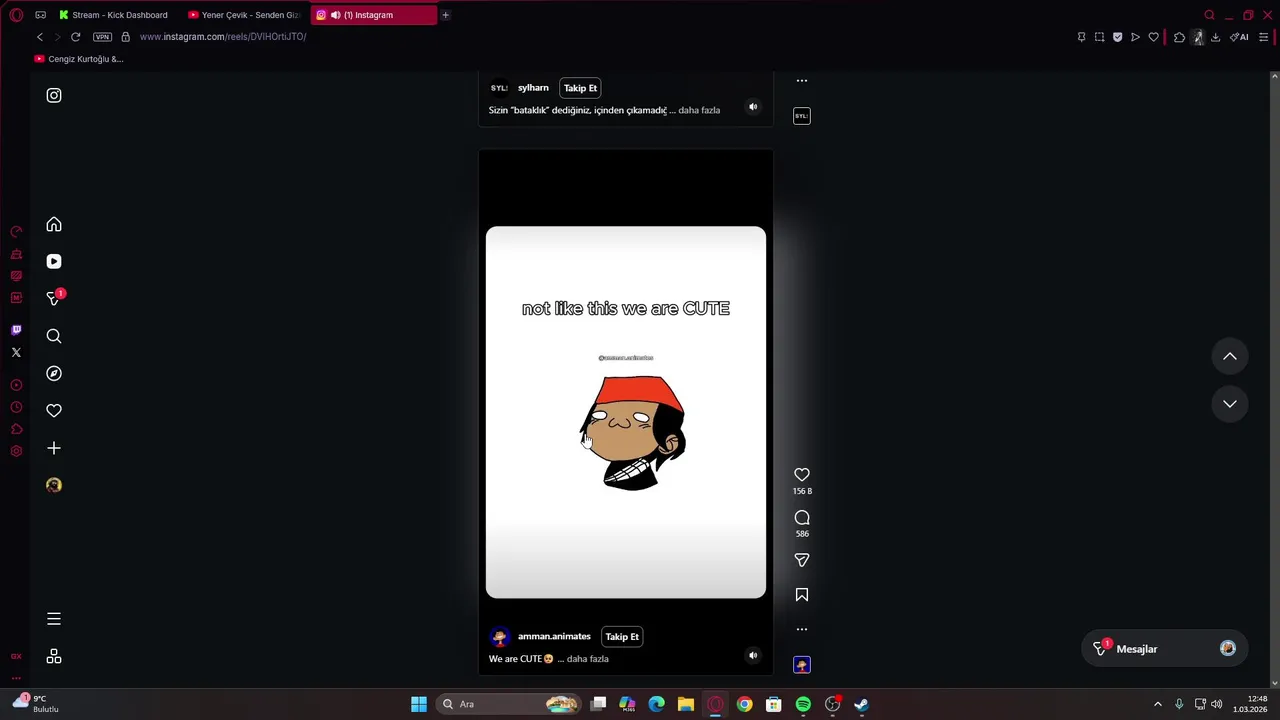1280x720 pixels.
Task: Save the reel with bookmark icon
Action: tap(802, 595)
